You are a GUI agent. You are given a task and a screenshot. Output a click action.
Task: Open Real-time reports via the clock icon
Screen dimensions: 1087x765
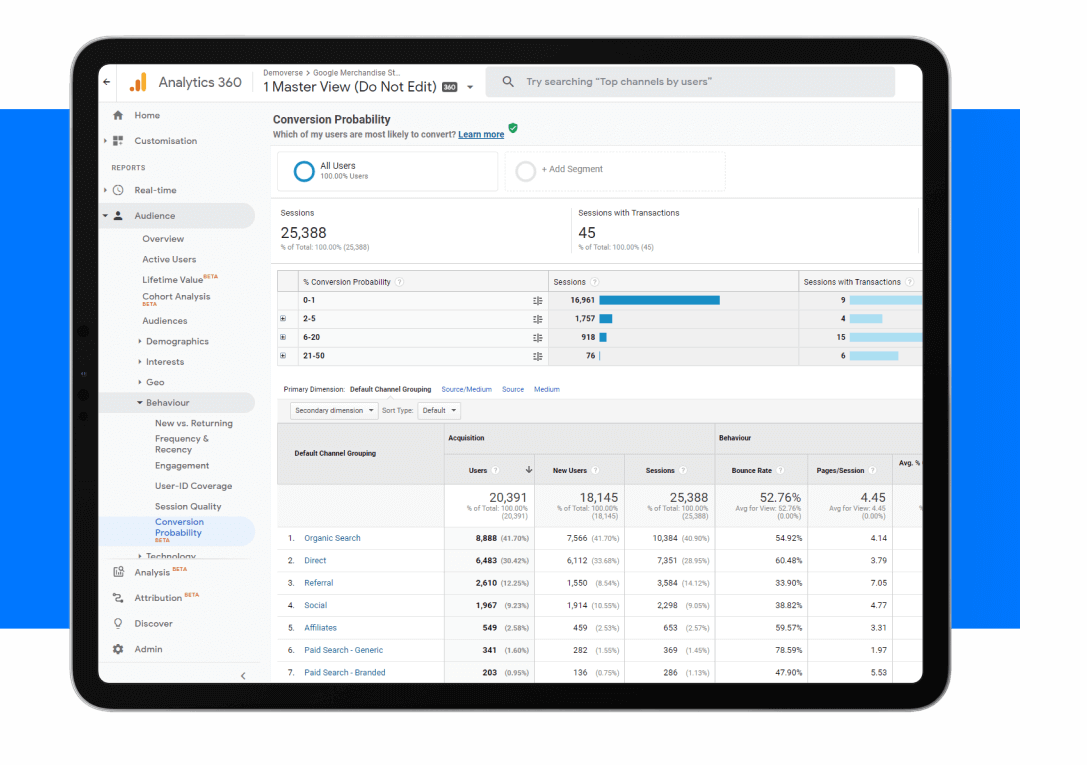[x=119, y=190]
